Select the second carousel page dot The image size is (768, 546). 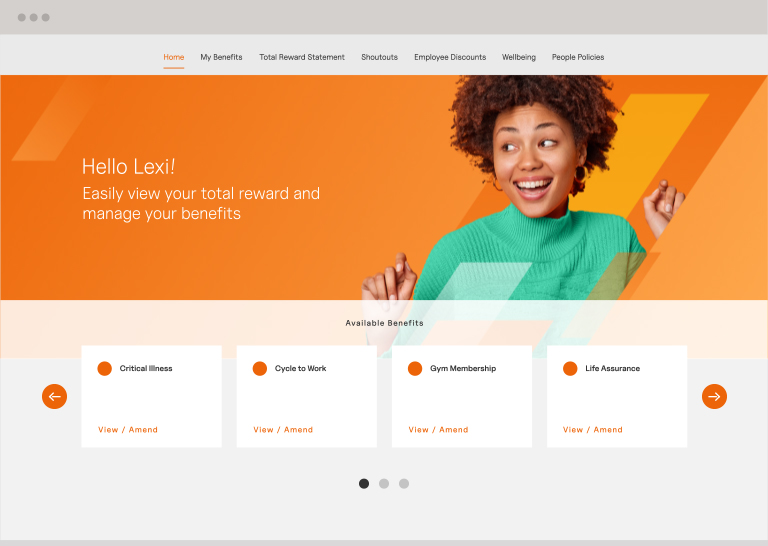click(384, 483)
